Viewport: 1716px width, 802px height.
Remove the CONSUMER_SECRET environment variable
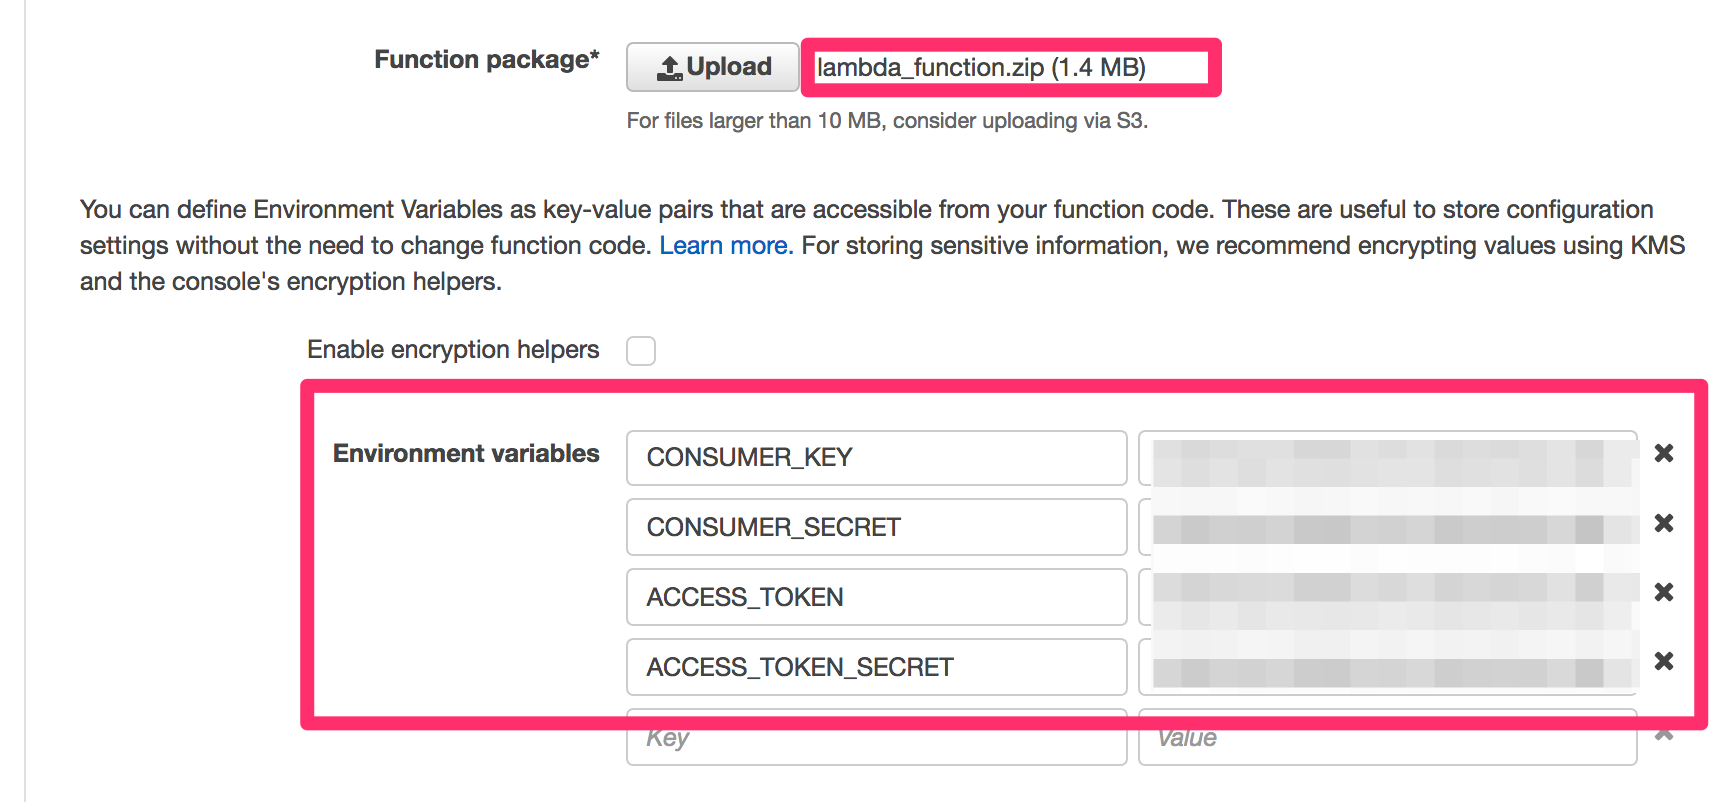pyautogui.click(x=1665, y=523)
